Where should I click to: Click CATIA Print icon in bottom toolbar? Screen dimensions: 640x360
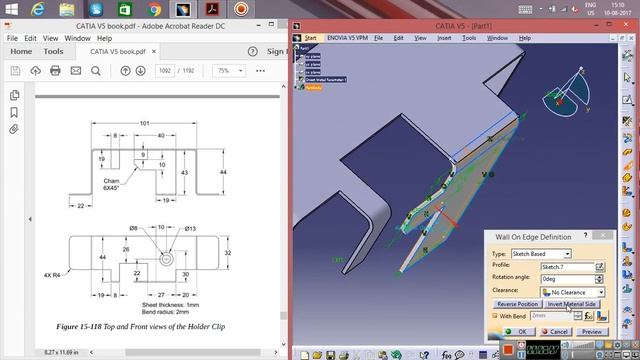[x=344, y=355]
